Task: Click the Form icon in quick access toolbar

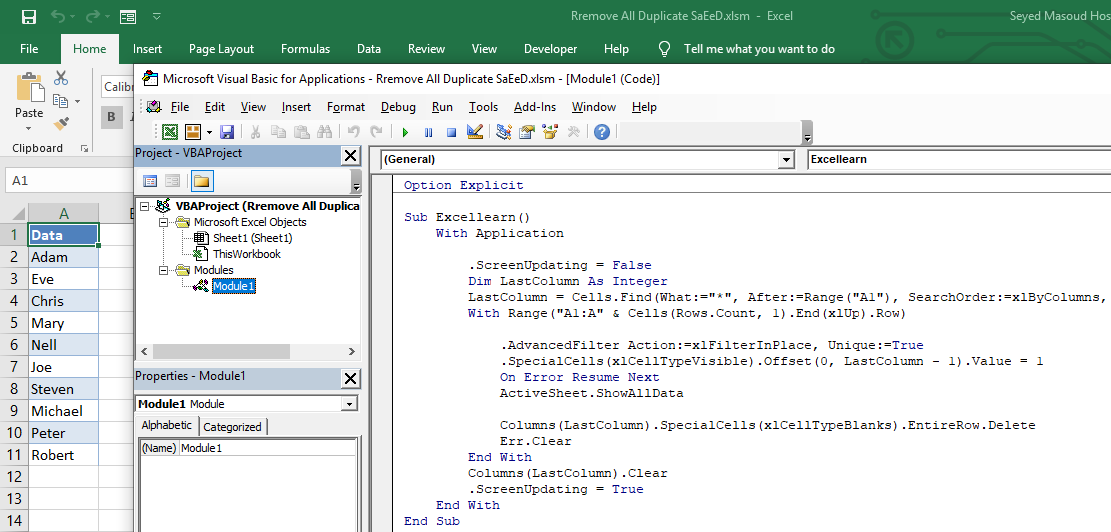Action: (128, 16)
